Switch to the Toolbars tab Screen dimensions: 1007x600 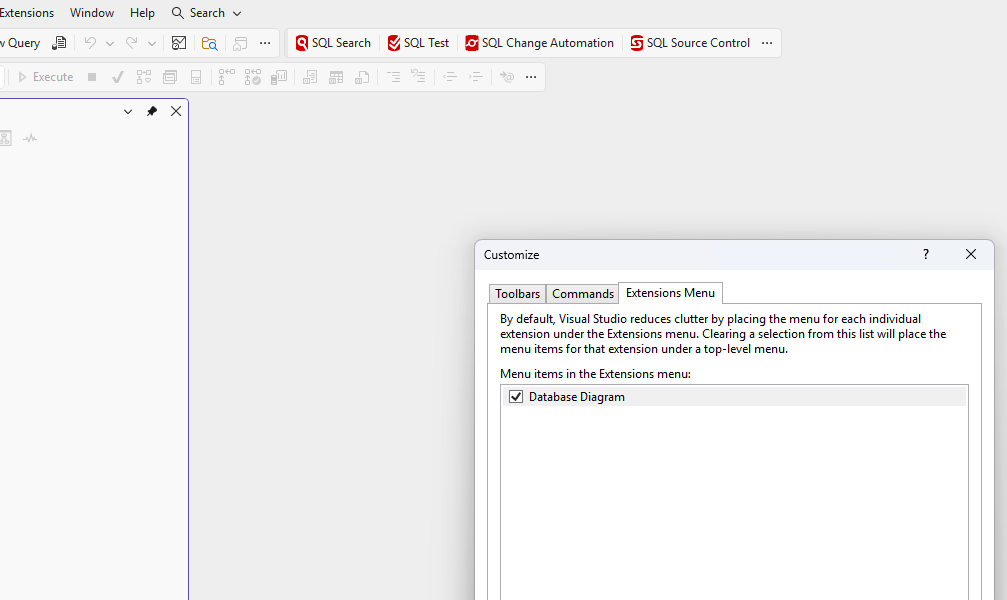(517, 294)
